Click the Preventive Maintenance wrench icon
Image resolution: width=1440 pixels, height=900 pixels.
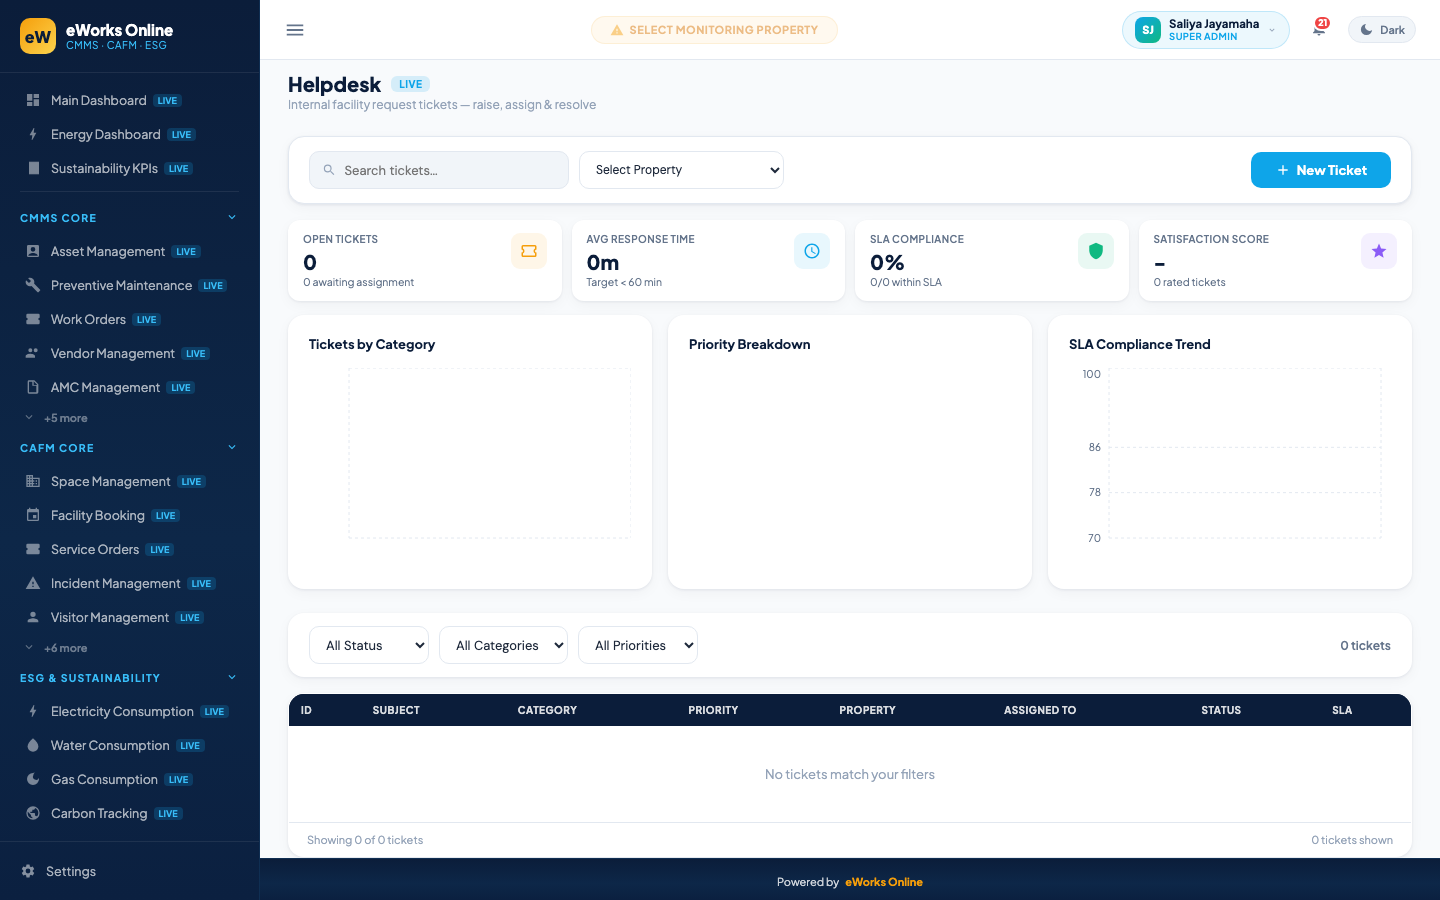point(33,285)
